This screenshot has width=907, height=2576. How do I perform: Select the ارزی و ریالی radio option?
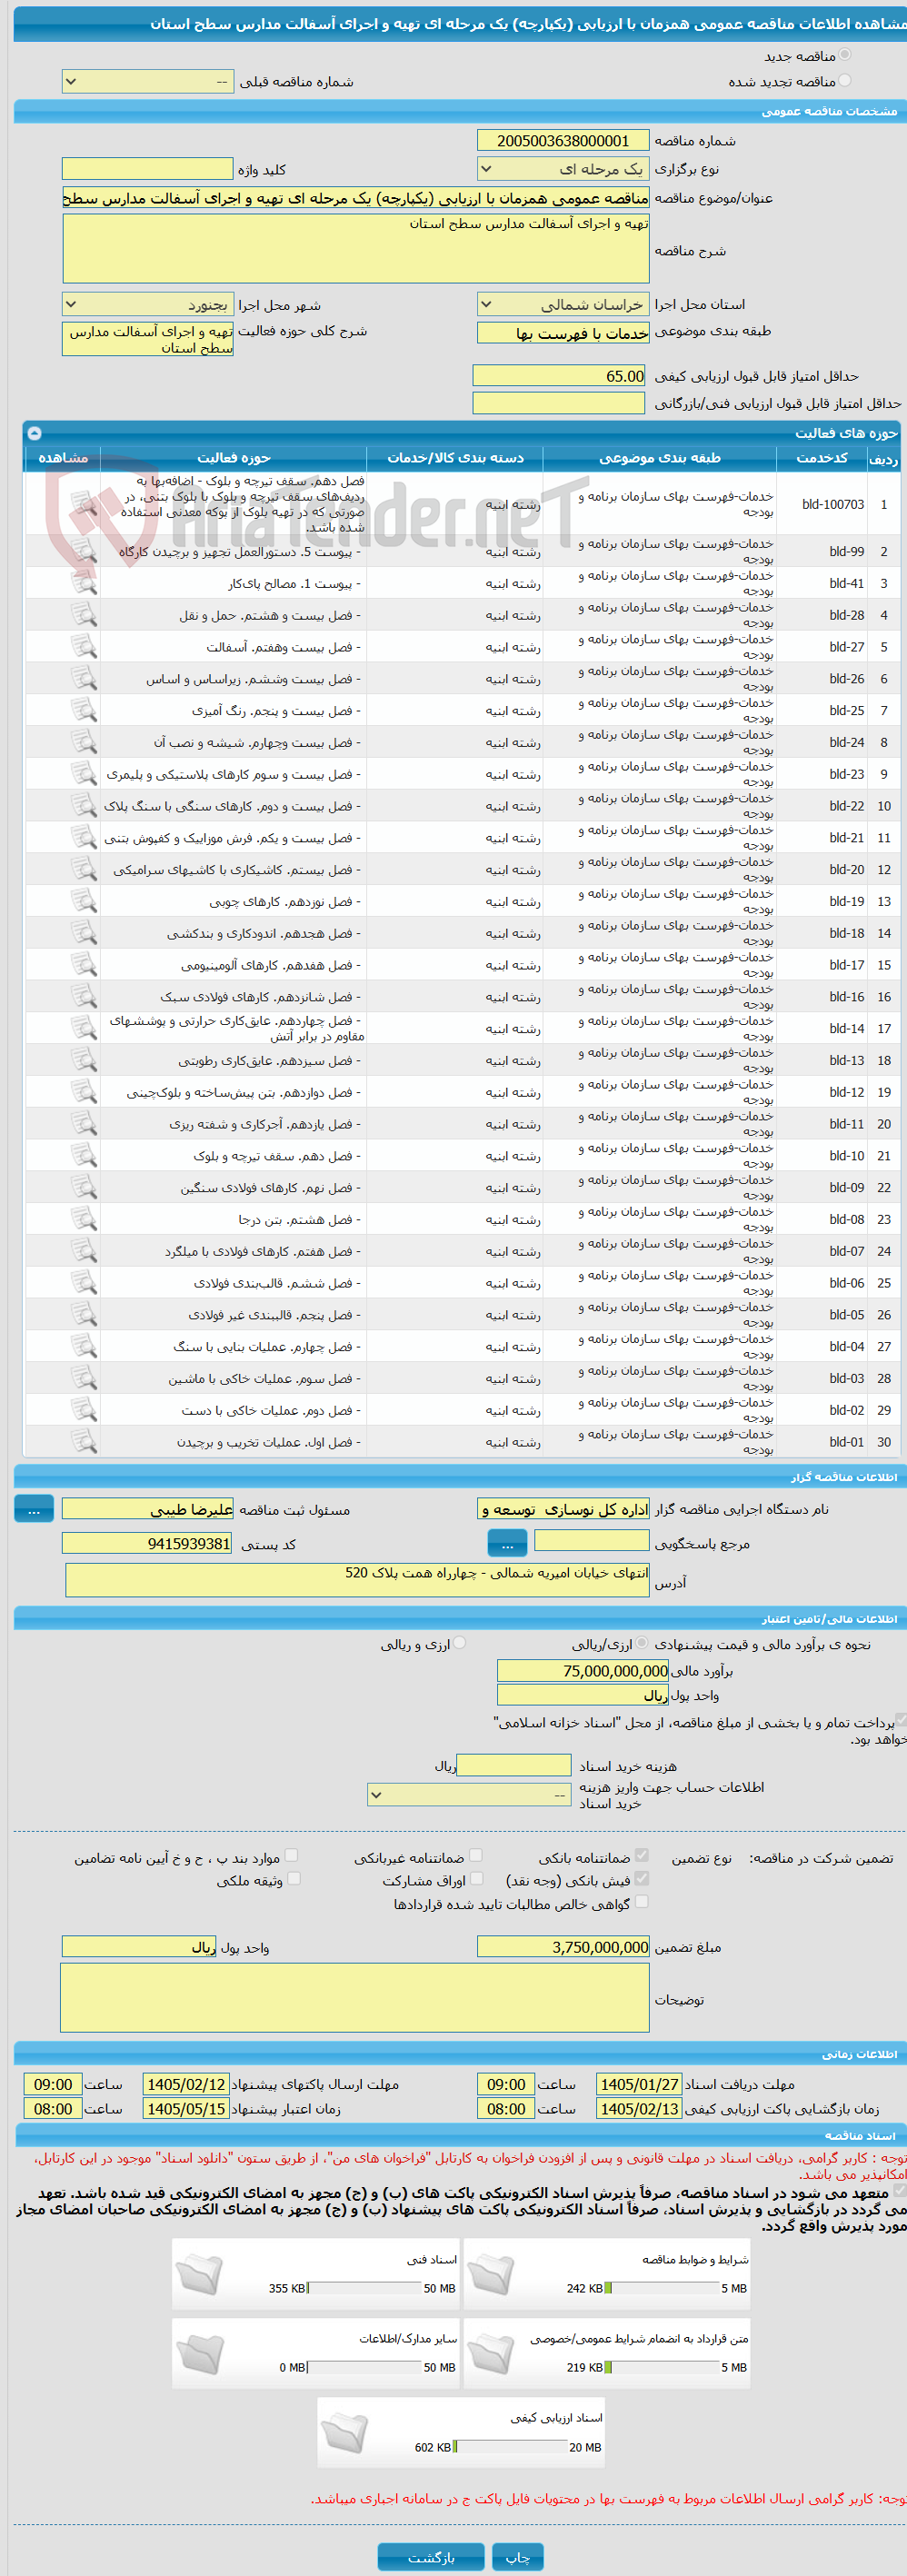click(460, 1643)
